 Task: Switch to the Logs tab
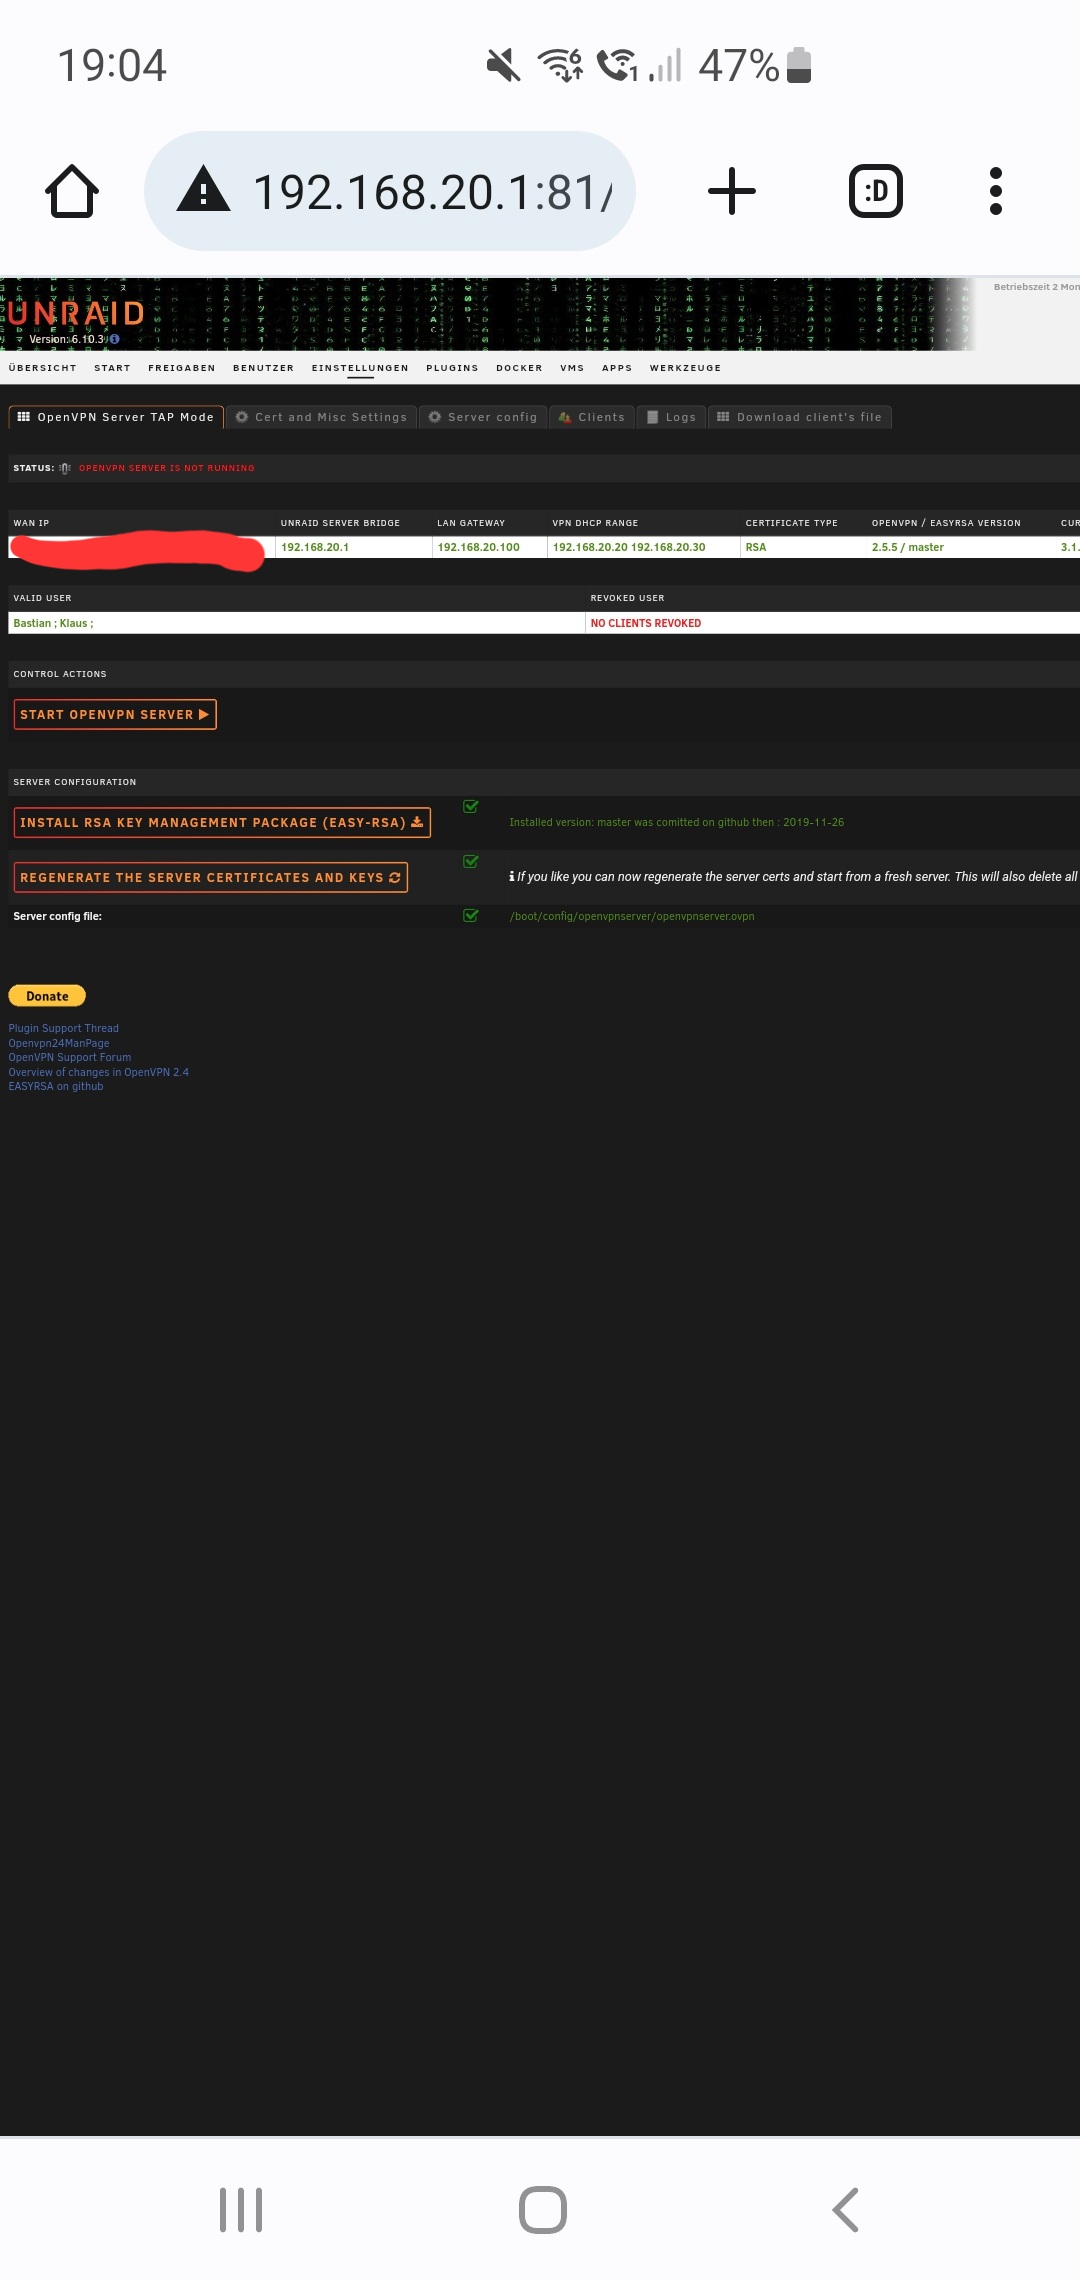[x=671, y=417]
